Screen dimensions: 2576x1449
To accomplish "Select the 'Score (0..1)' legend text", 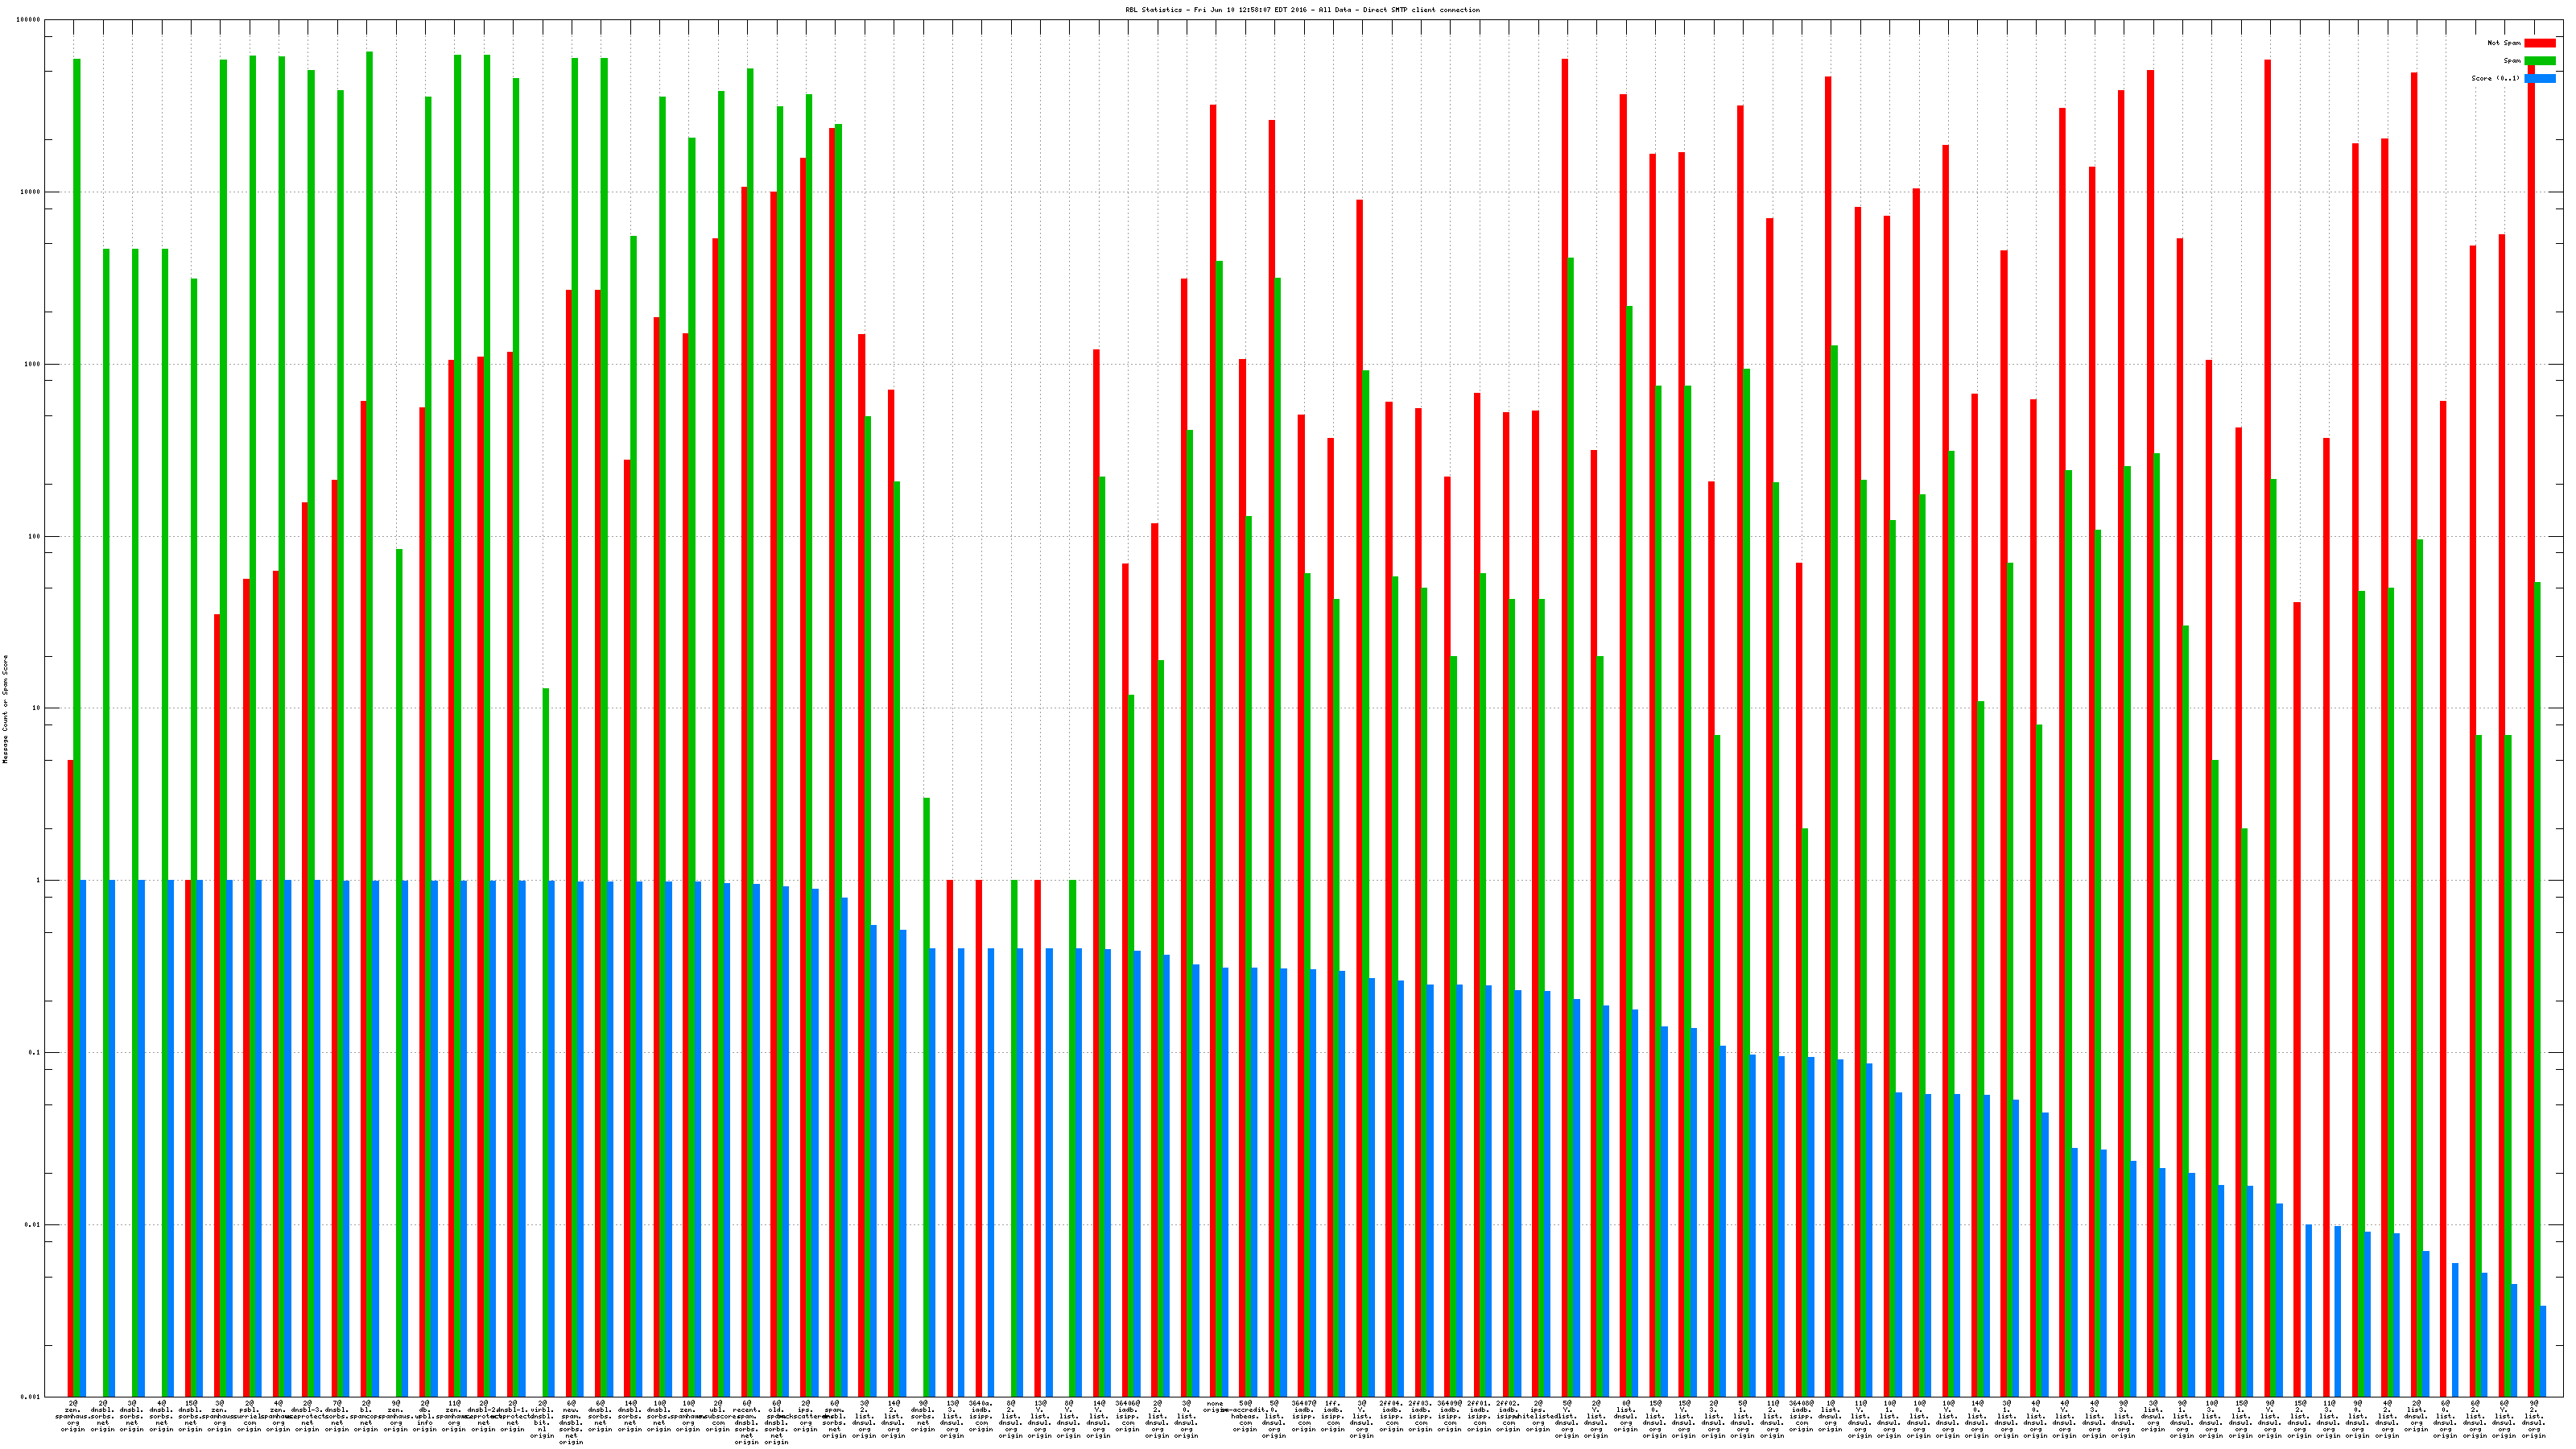I will (2495, 78).
